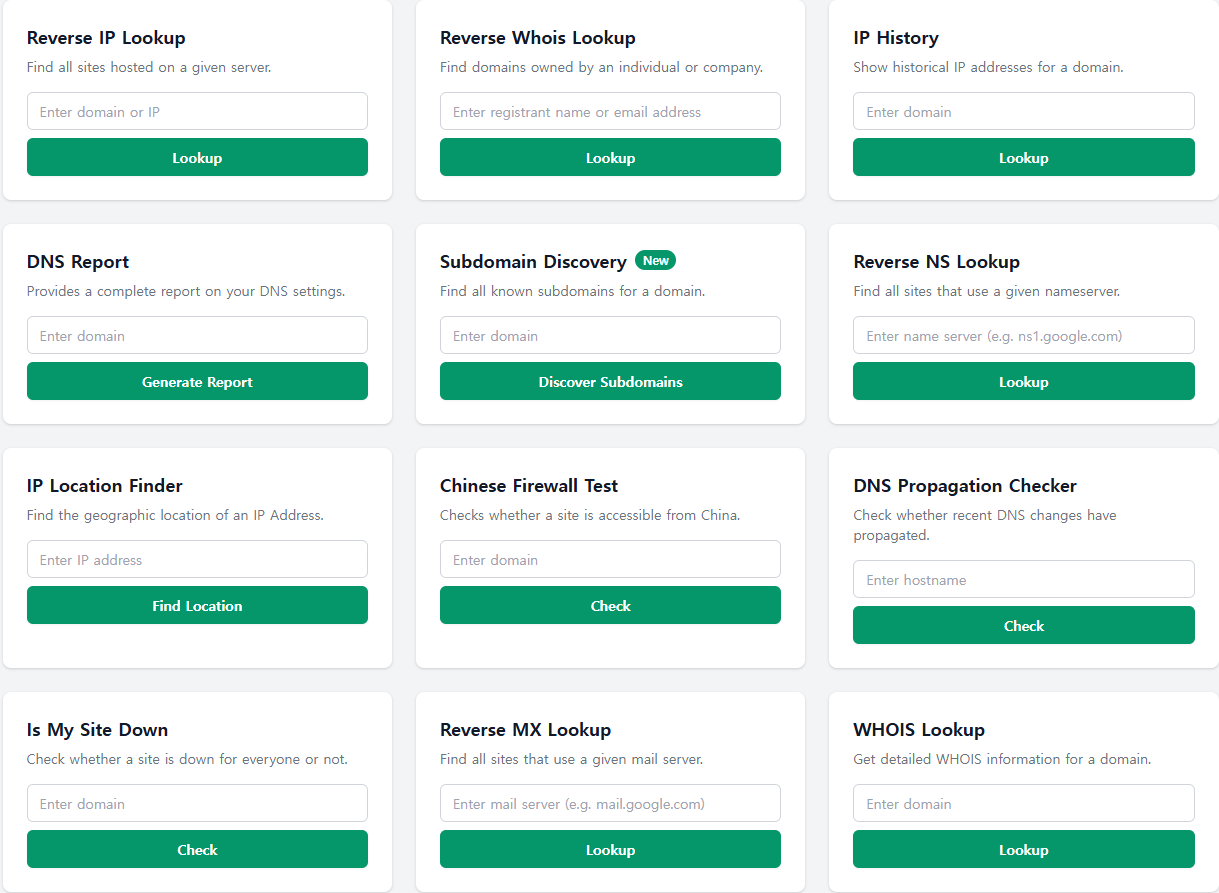This screenshot has width=1219, height=893.
Task: Focus the WHOIS Lookup domain input
Action: pos(1023,803)
